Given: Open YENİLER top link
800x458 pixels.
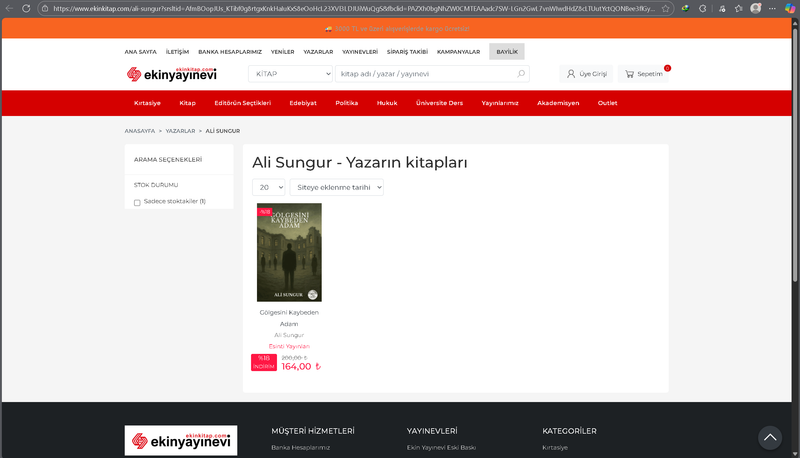Looking at the screenshot, I should click(282, 52).
